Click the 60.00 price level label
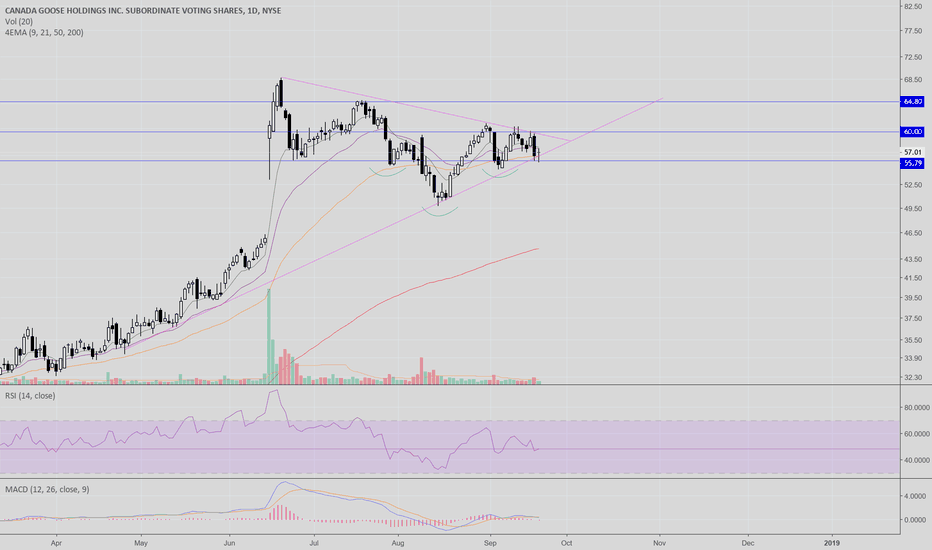The height and width of the screenshot is (550, 932). coord(912,131)
